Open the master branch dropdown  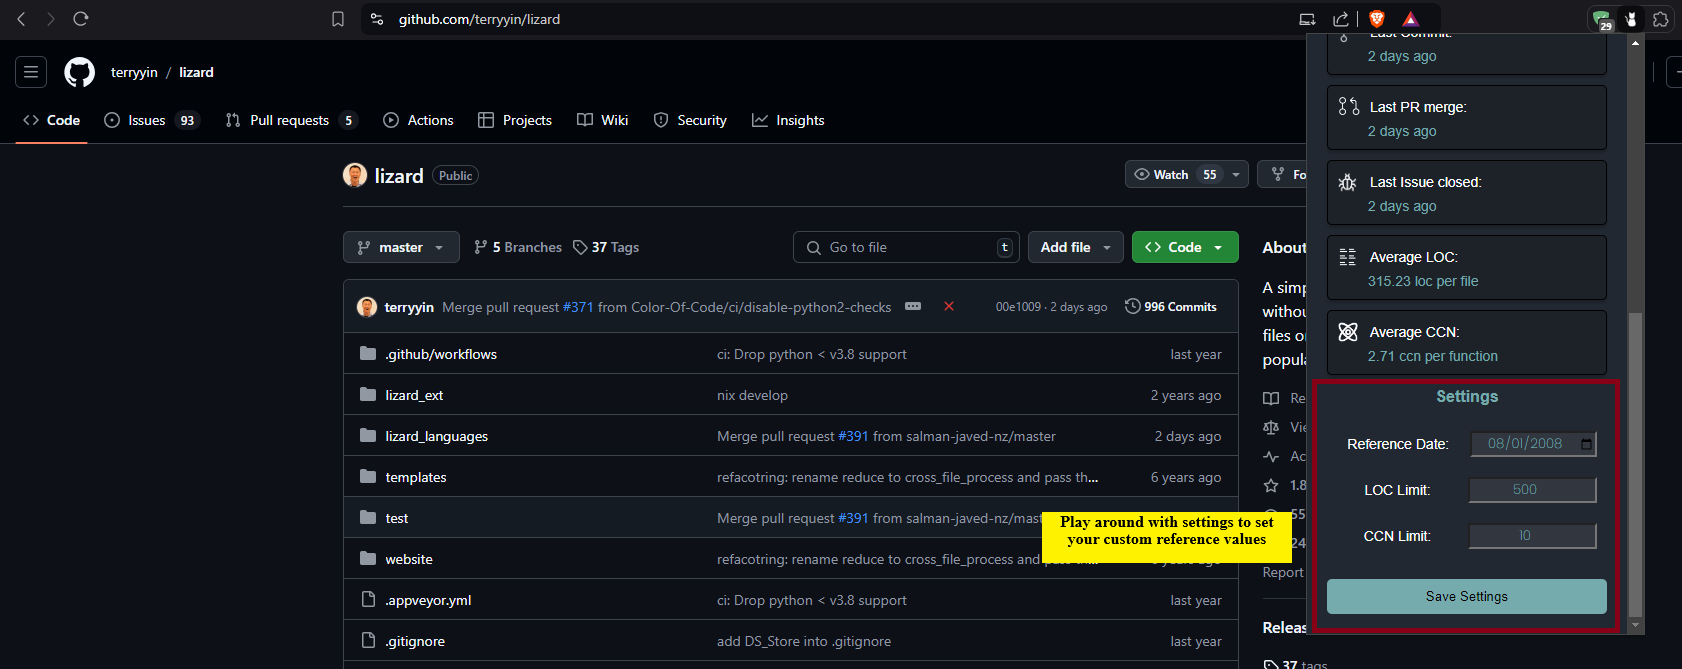tap(401, 247)
